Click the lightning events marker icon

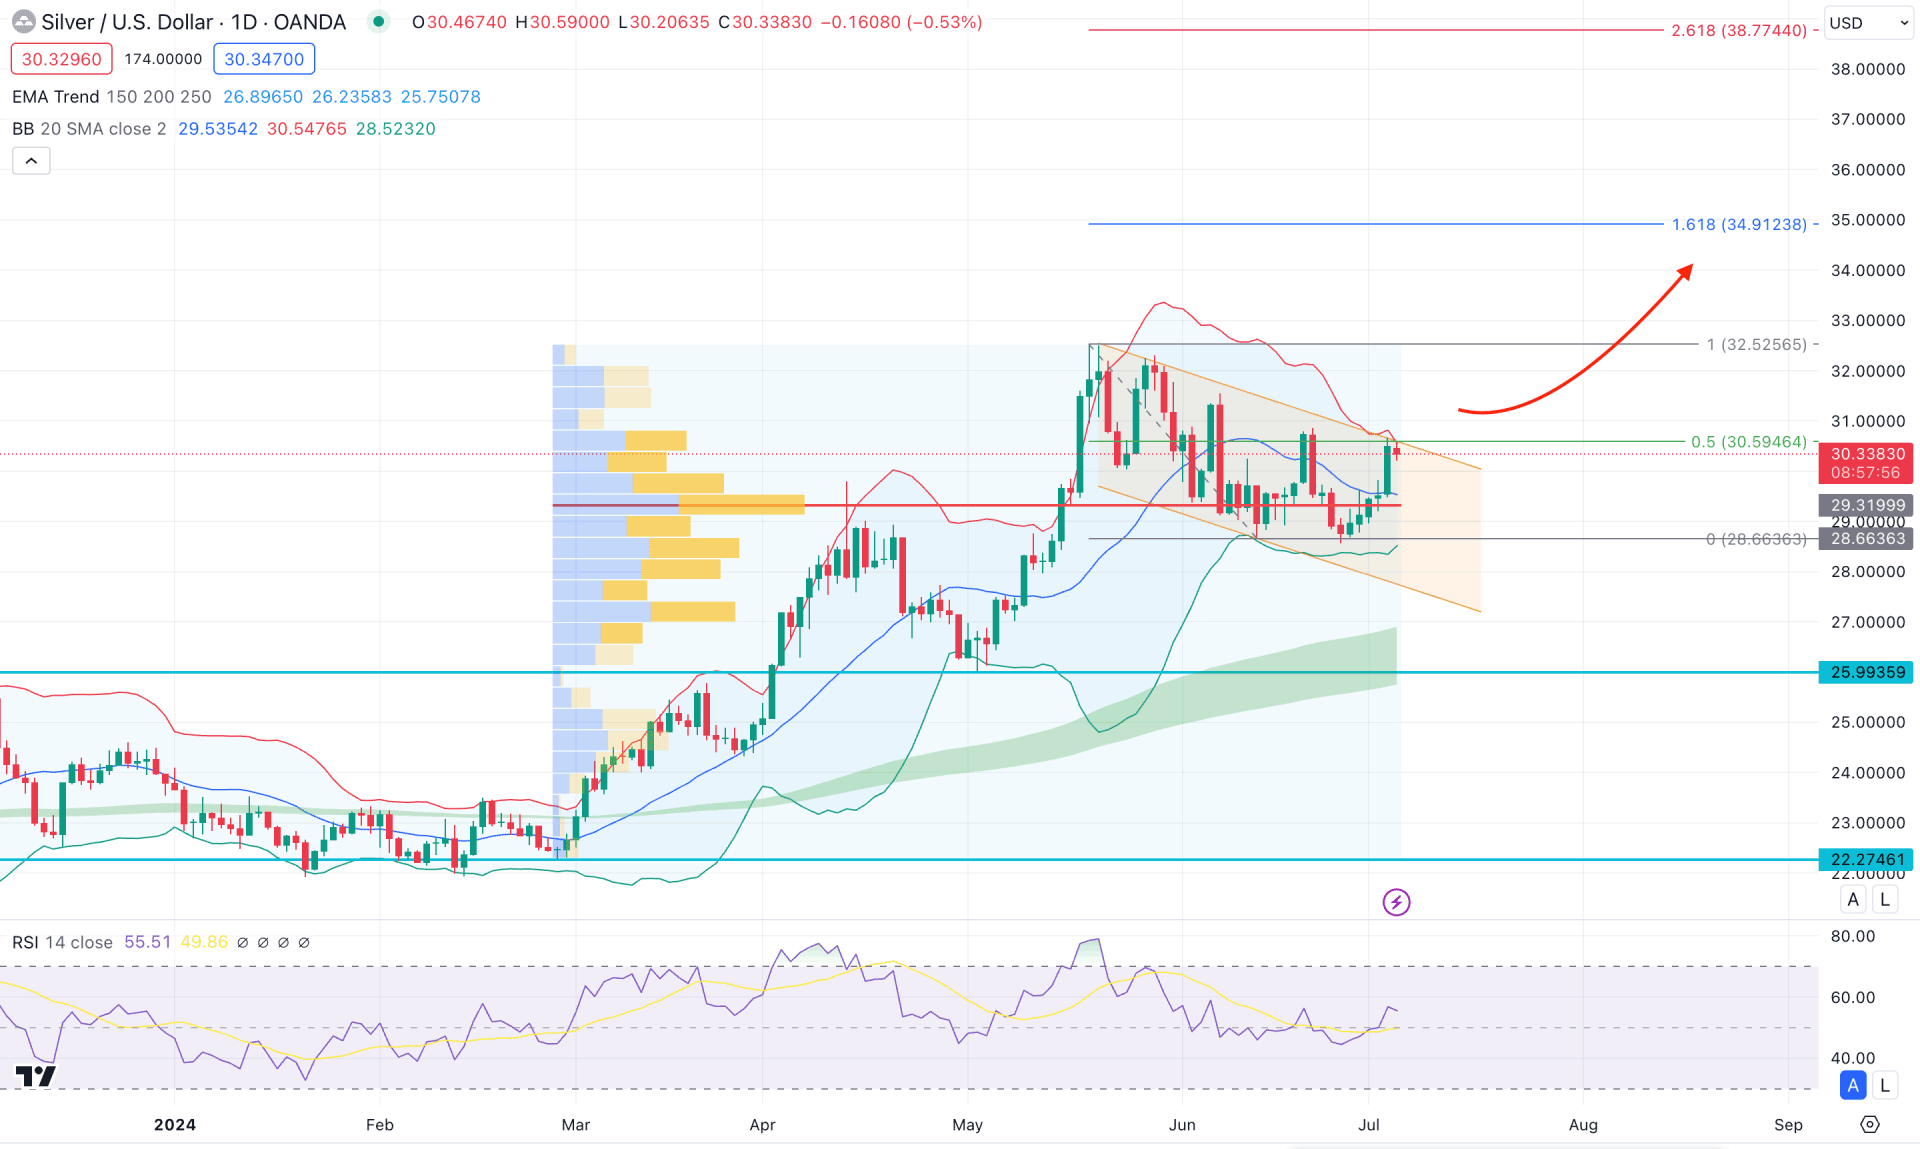click(1396, 902)
